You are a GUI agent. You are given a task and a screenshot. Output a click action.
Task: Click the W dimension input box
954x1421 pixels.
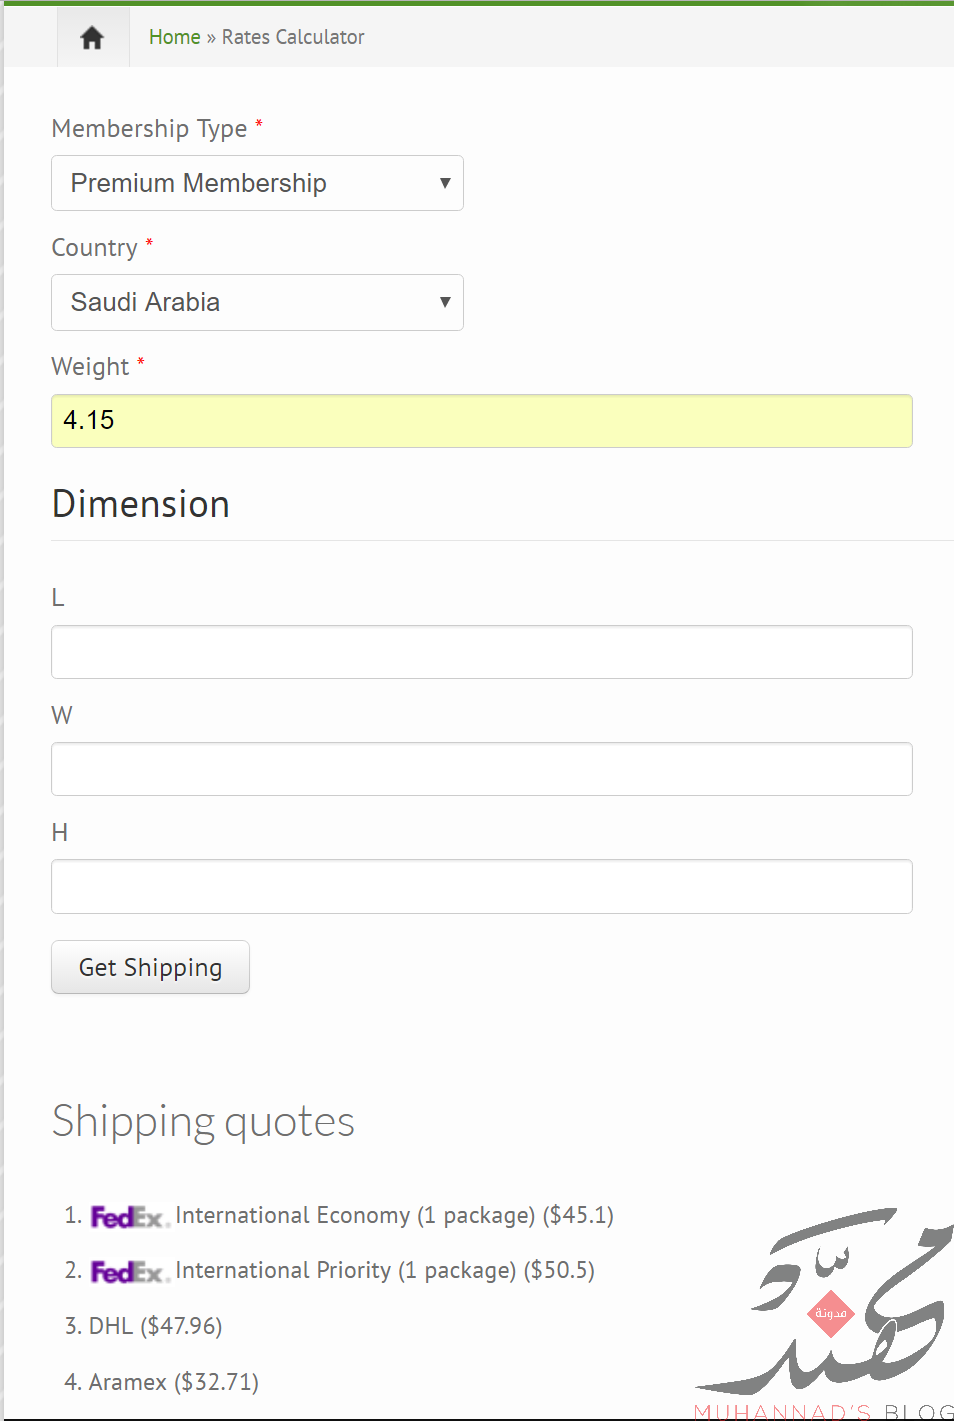point(482,769)
